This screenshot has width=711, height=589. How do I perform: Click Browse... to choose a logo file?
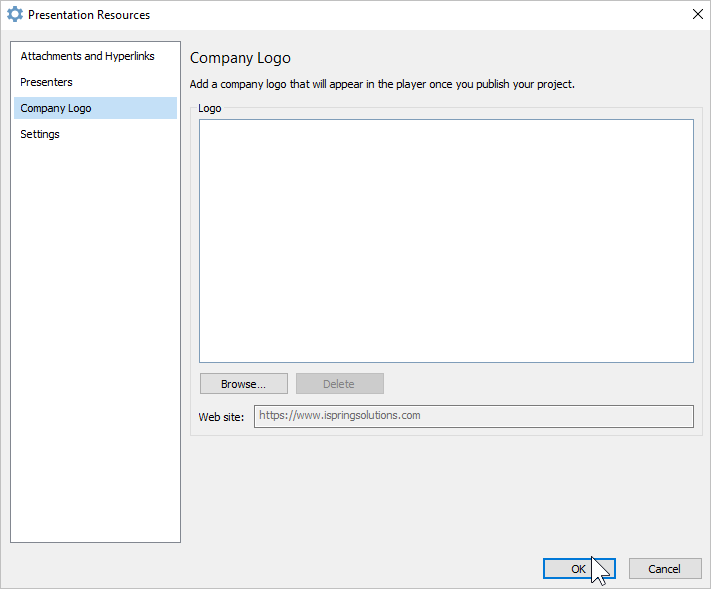(x=243, y=384)
